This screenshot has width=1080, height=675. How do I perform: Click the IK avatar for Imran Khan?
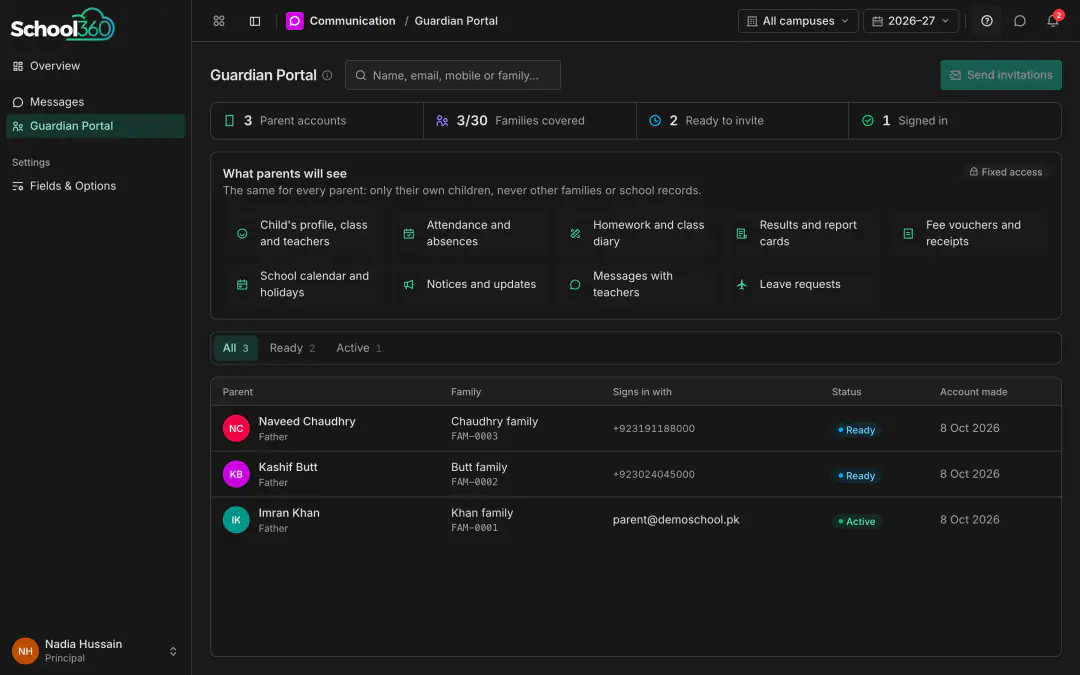coord(236,520)
